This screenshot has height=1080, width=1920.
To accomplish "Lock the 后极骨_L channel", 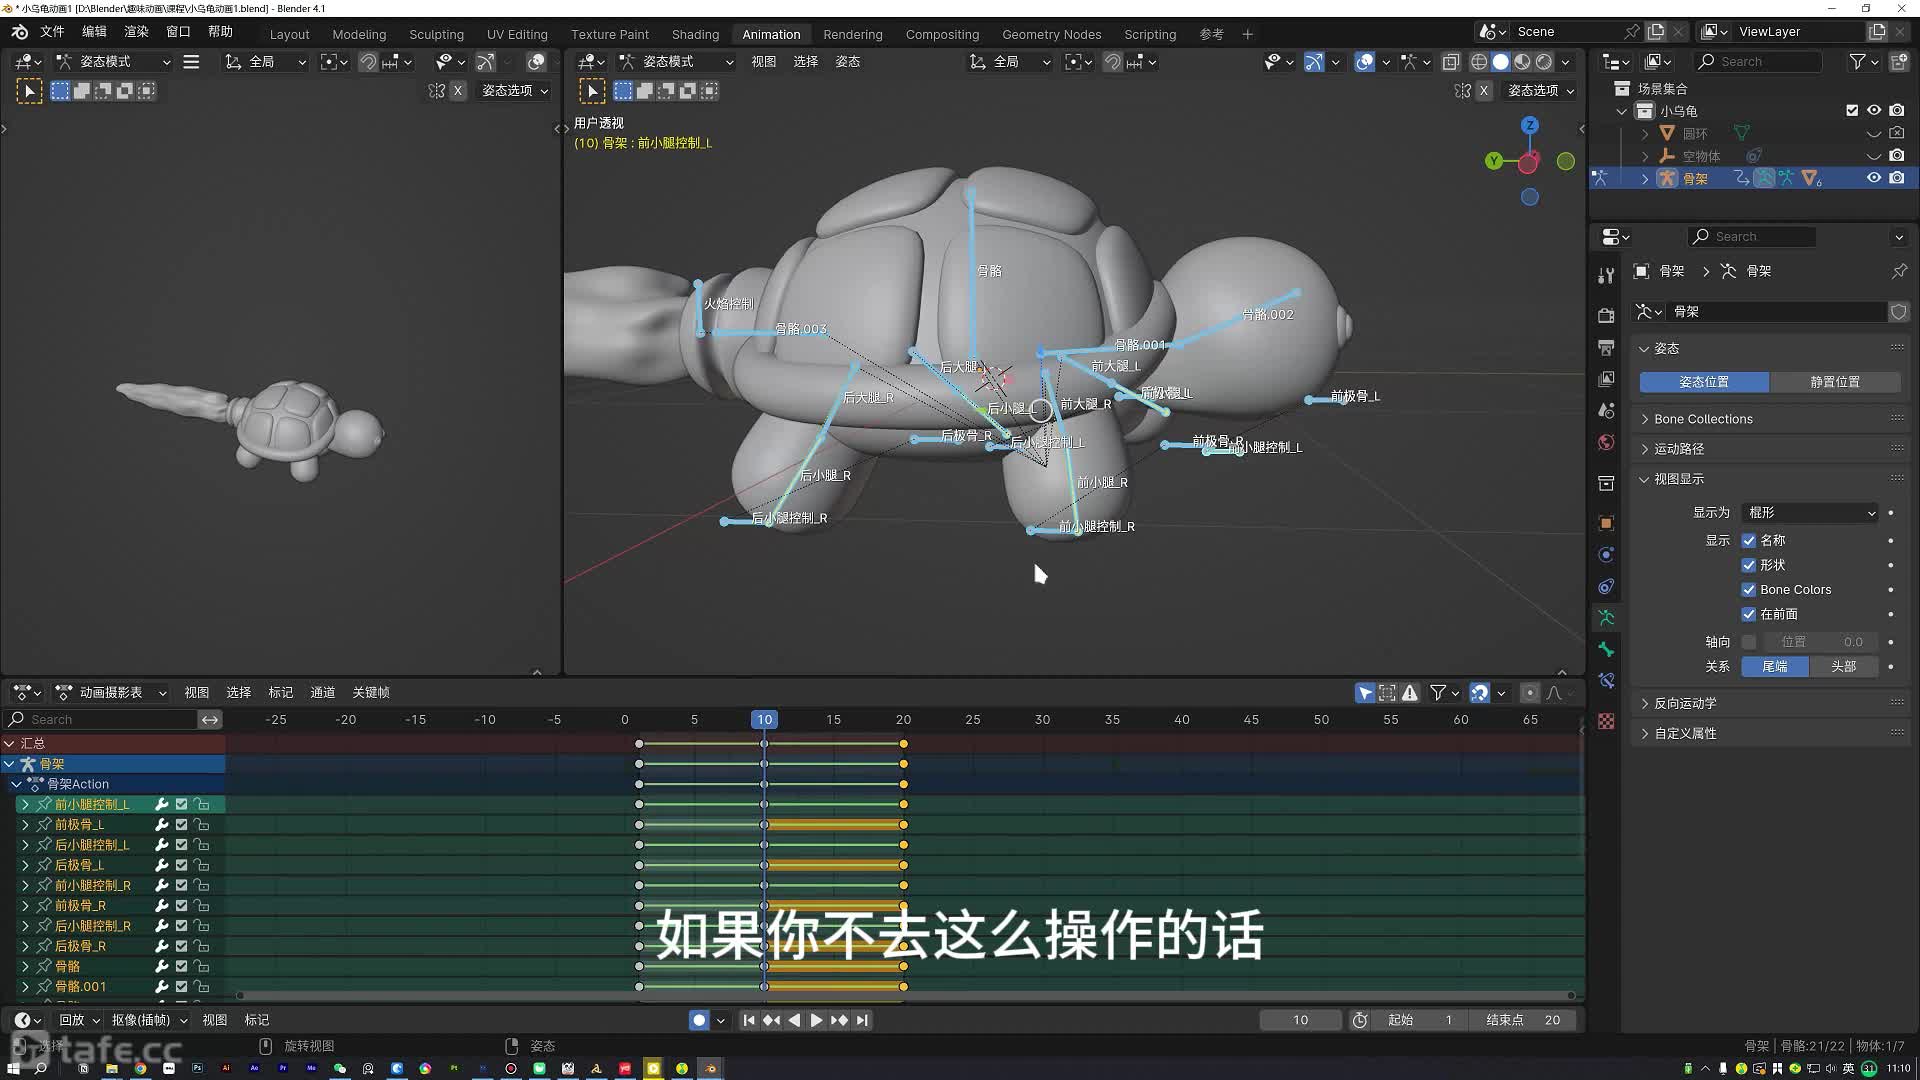I will (202, 865).
